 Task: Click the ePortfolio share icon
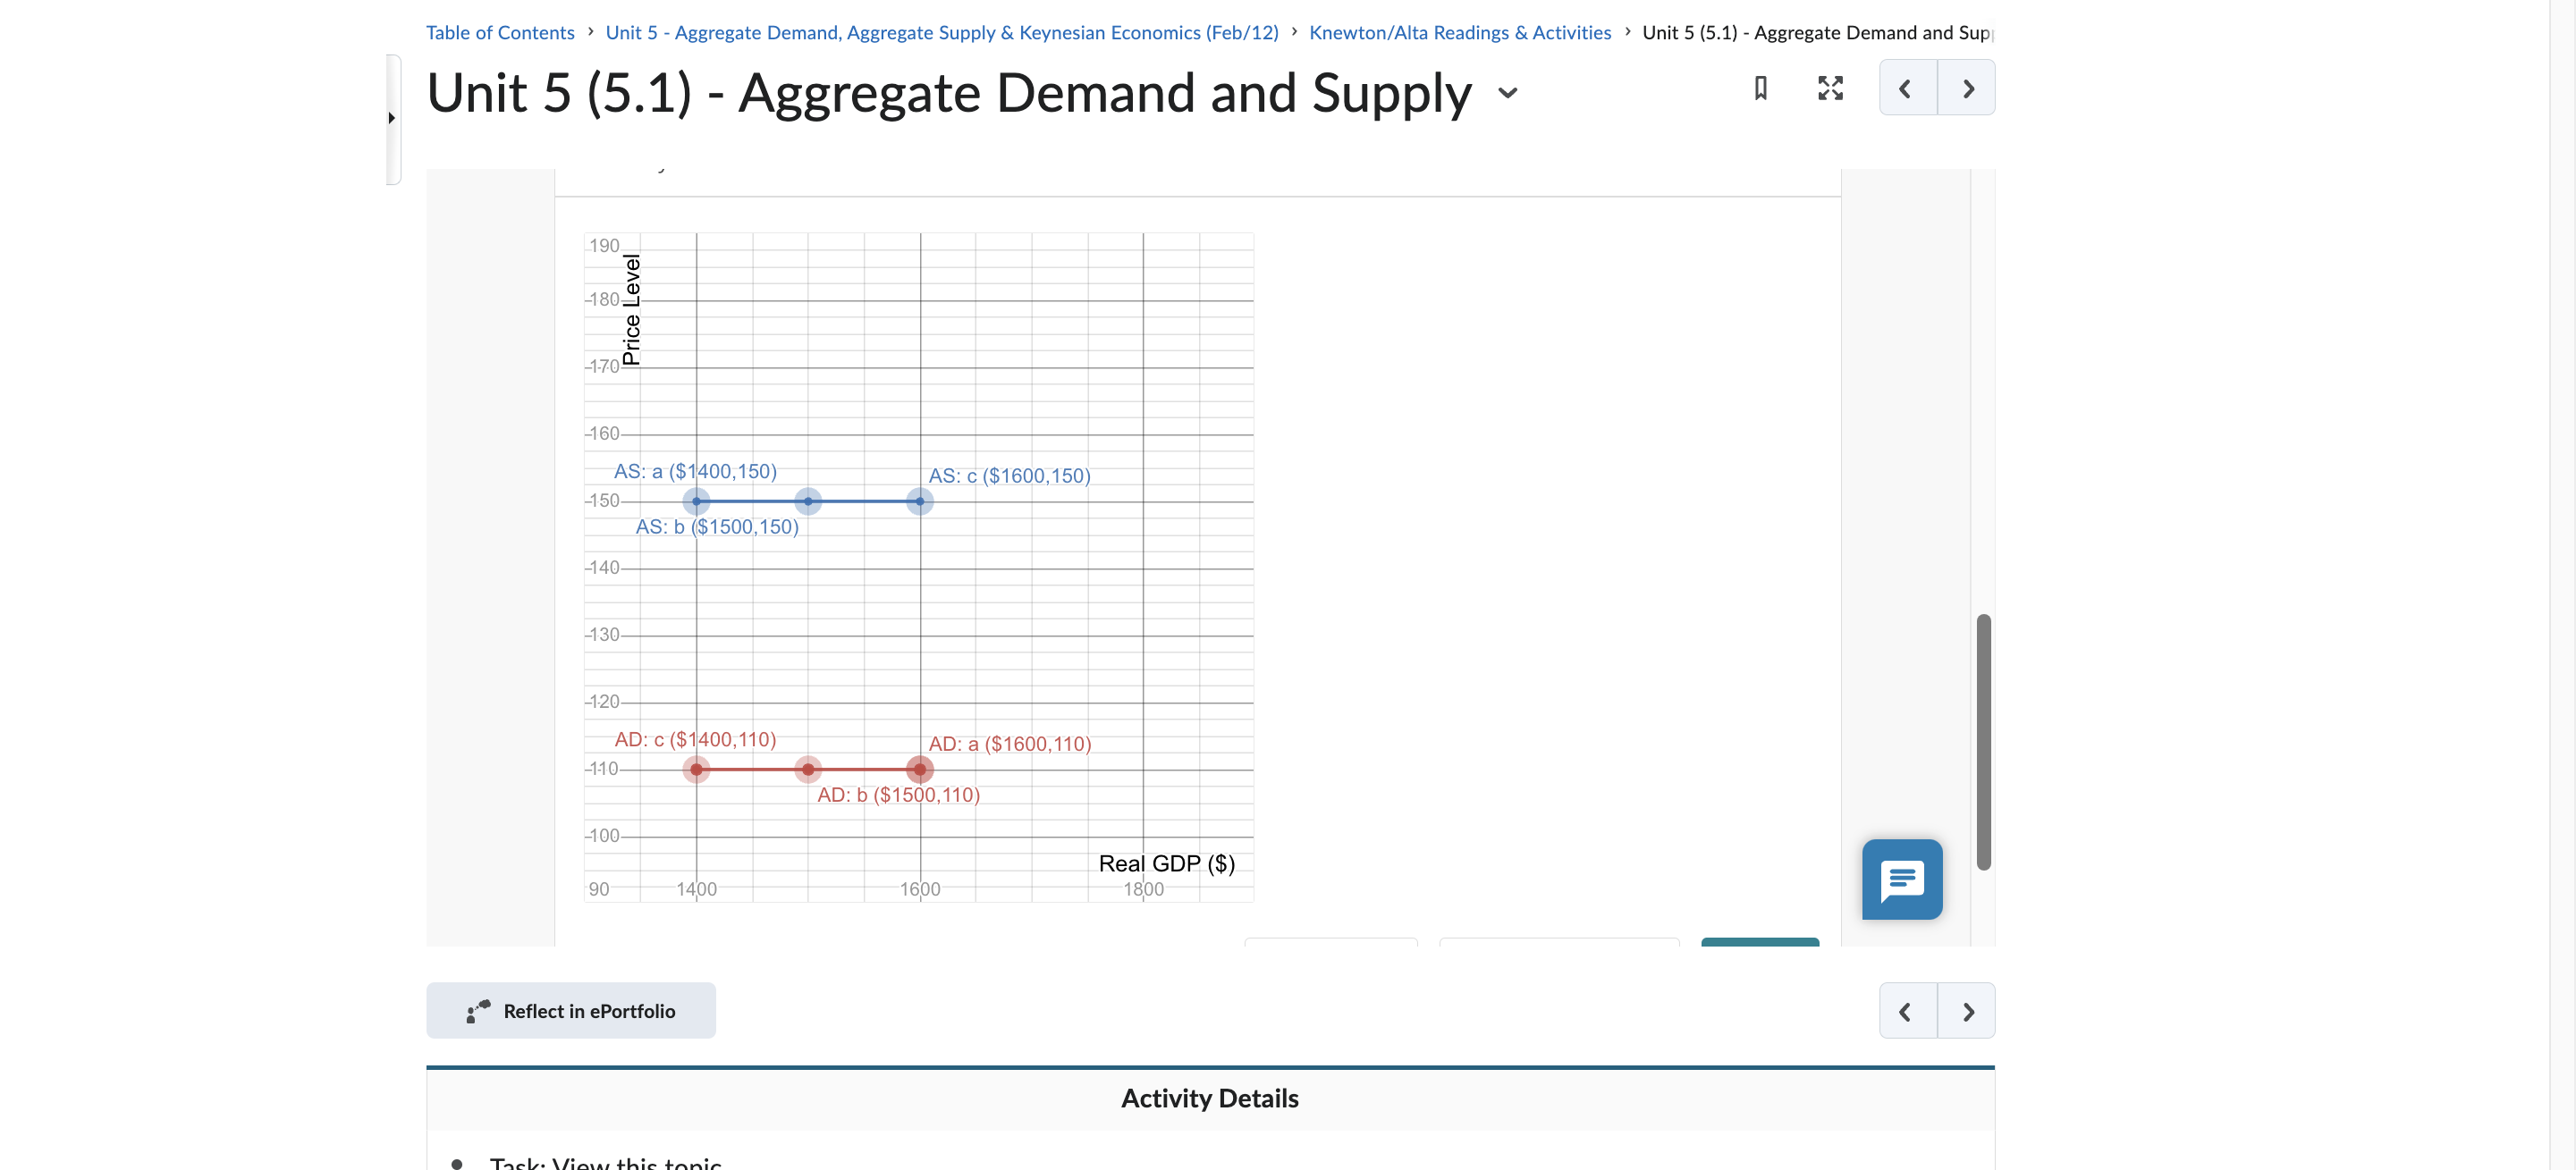pyautogui.click(x=477, y=1010)
